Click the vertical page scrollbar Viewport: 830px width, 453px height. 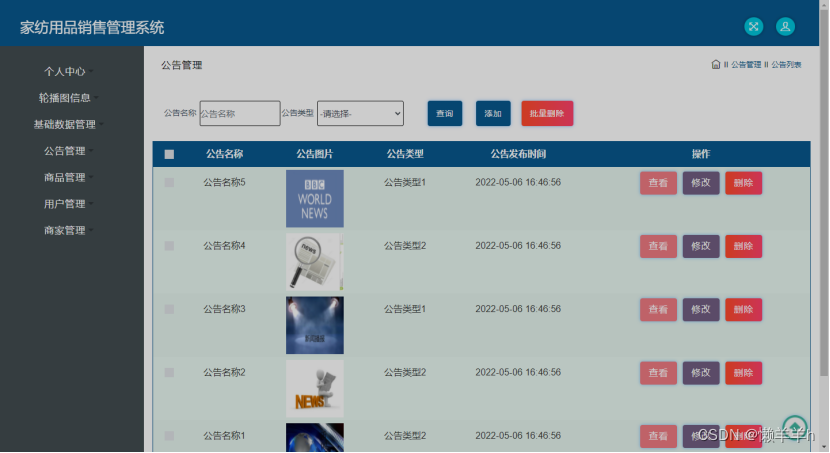824,191
